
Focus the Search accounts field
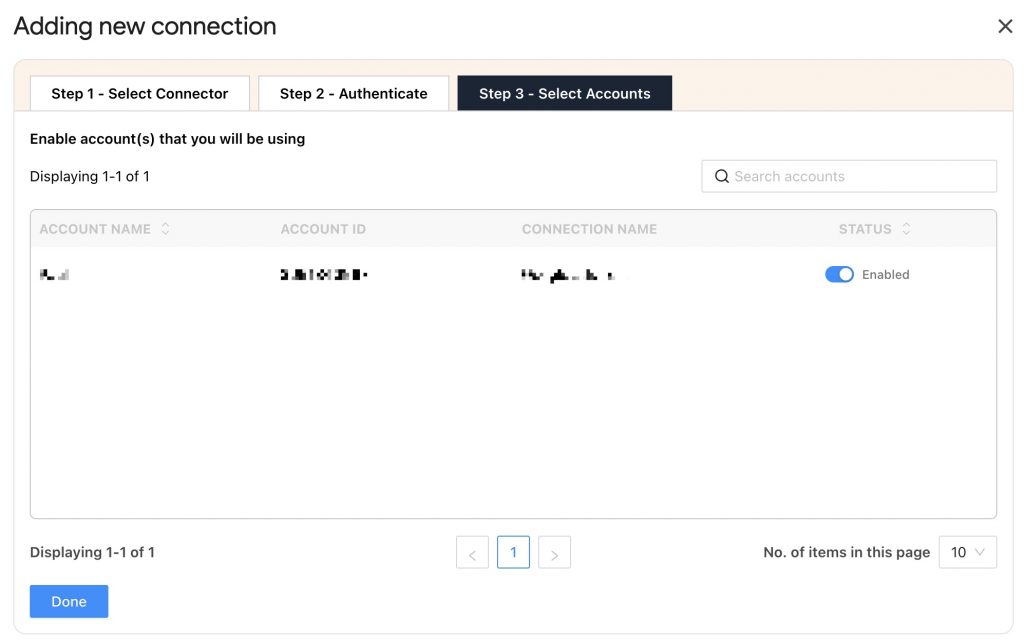click(849, 176)
